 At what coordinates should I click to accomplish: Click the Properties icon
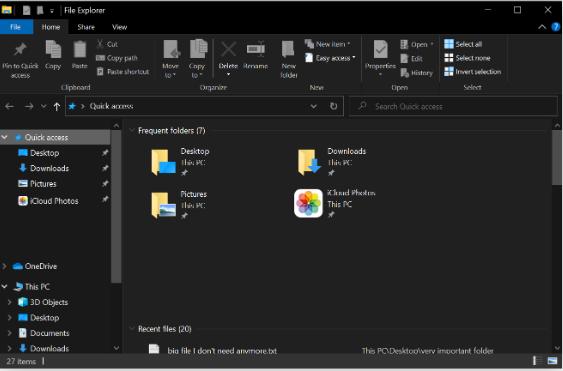point(381,50)
